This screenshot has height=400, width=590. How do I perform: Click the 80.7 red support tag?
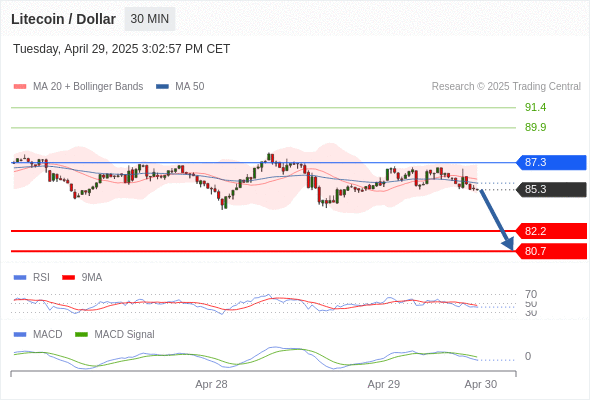click(x=551, y=251)
